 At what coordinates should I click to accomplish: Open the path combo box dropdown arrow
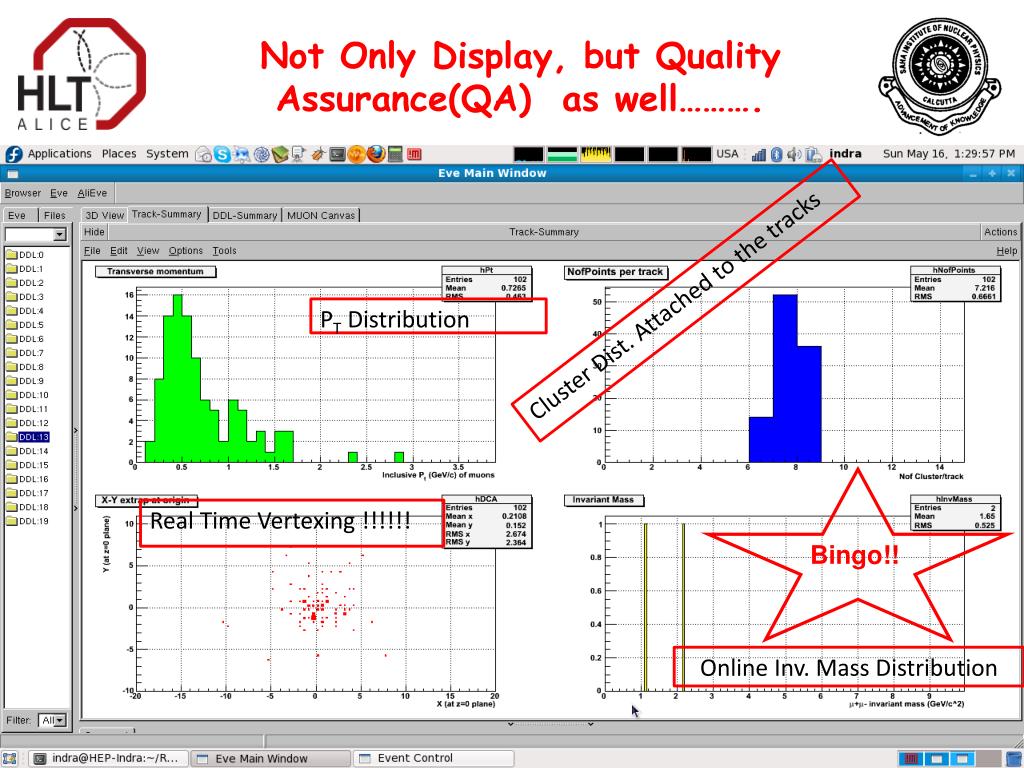[x=59, y=234]
